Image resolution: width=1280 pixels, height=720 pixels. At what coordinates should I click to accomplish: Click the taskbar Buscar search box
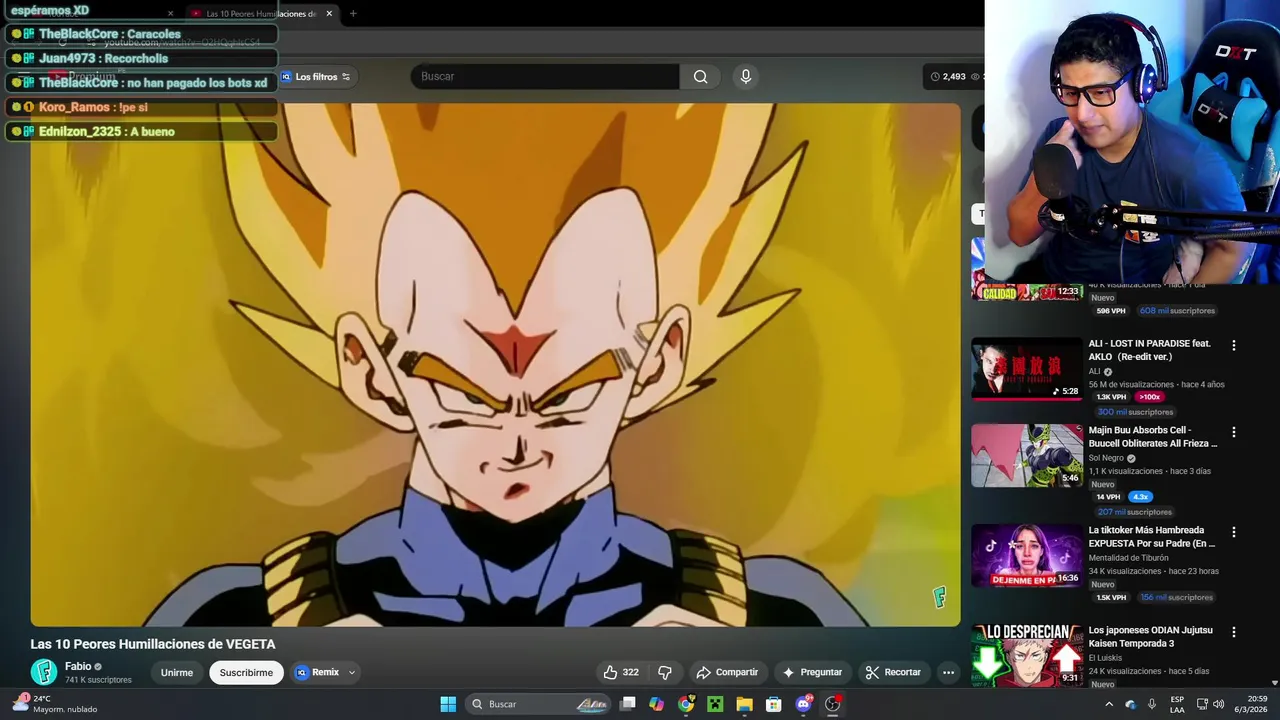coord(540,704)
